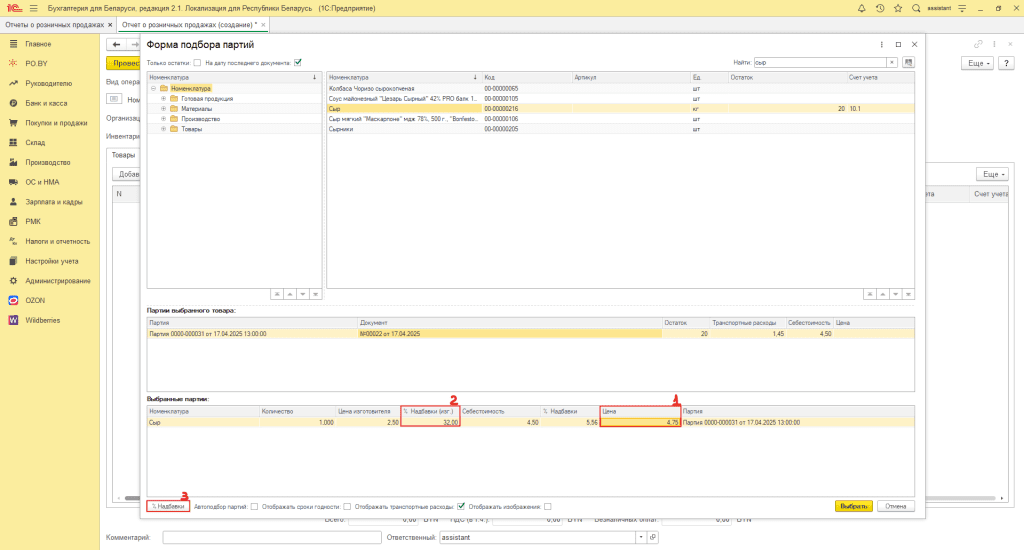Expand the Готовая продукция folder
Screen dimensions: 1024x550
coord(163,99)
